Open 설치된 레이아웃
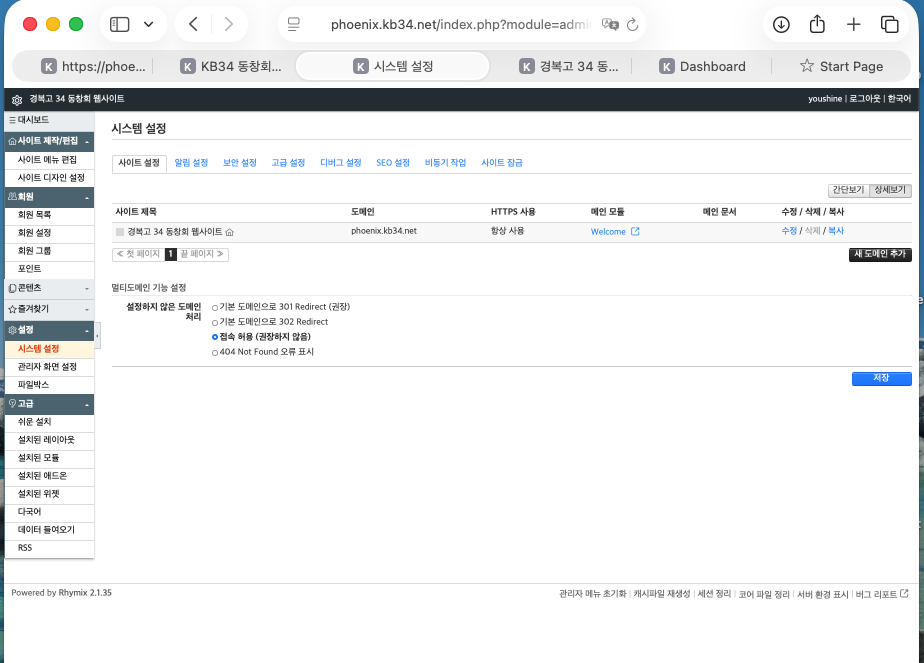This screenshot has width=924, height=663. pyautogui.click(x=49, y=440)
